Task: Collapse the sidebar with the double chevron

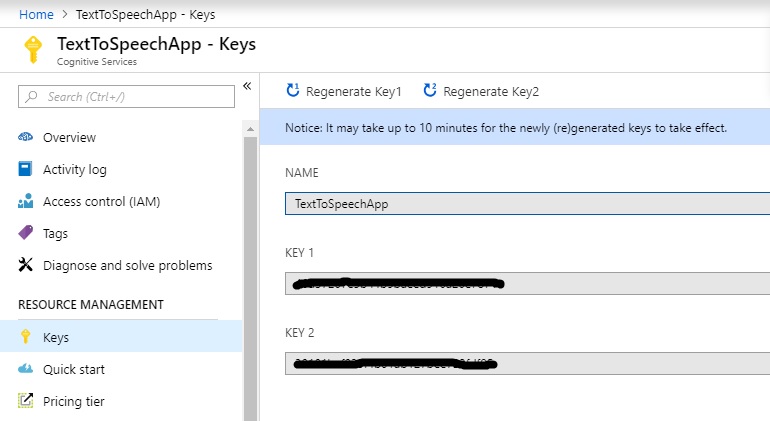Action: point(247,87)
